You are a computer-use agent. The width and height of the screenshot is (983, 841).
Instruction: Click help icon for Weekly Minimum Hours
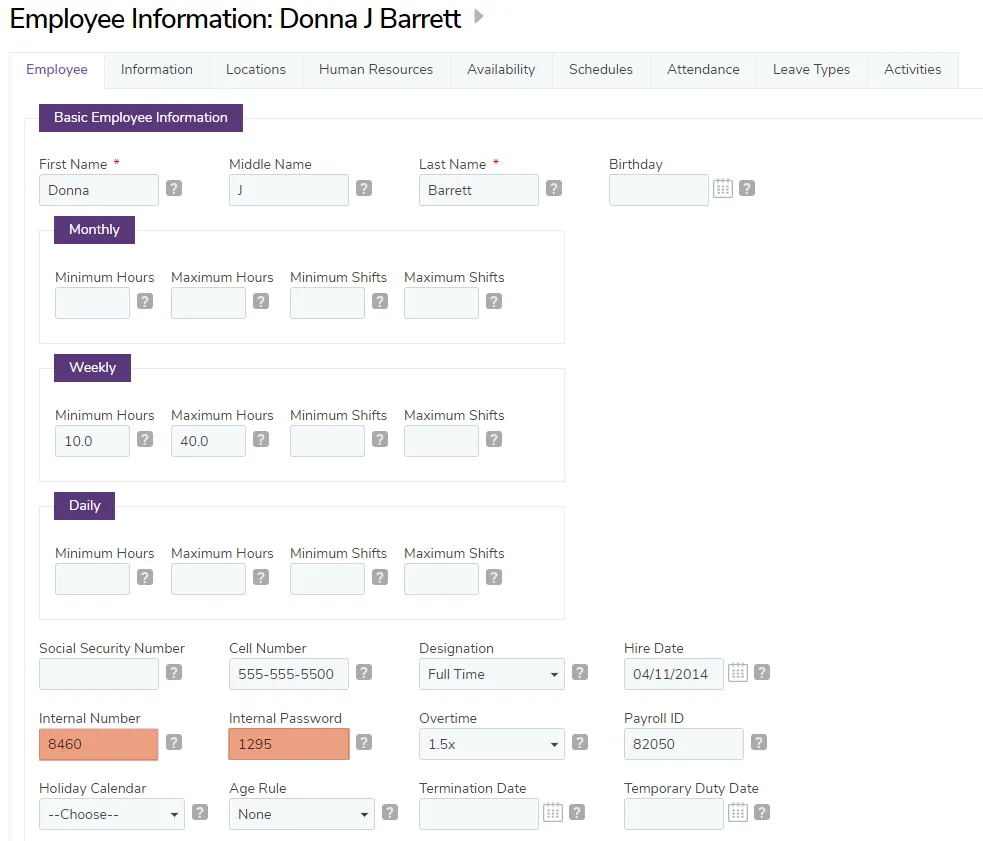[145, 439]
